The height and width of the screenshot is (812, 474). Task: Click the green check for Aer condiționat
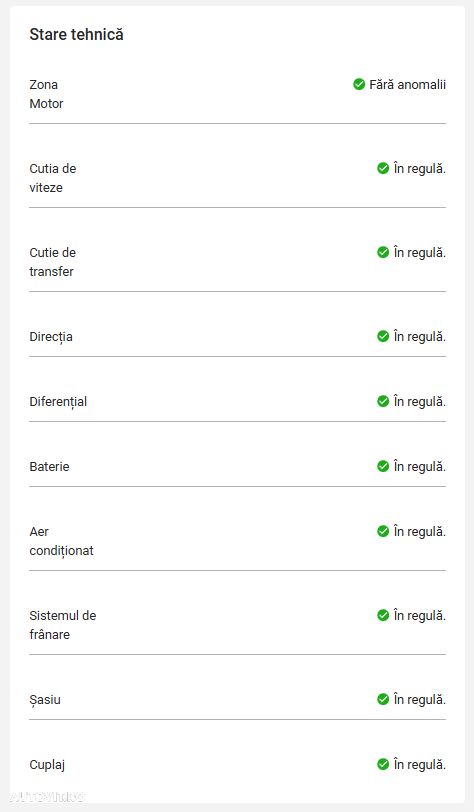[x=383, y=531]
